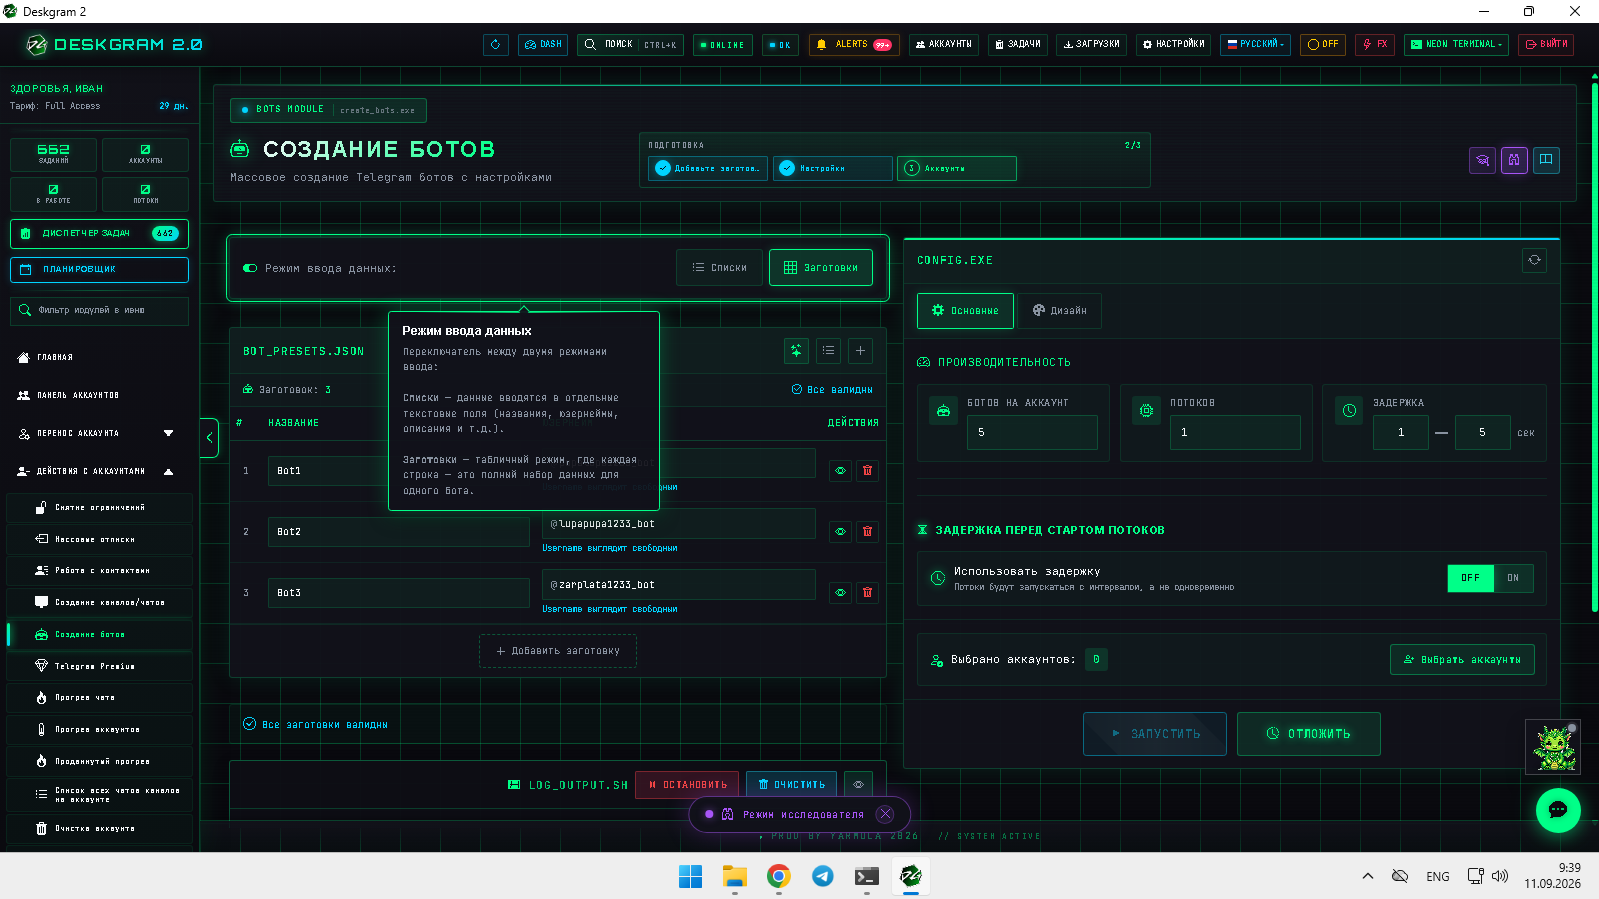Open ДИСПЕТЧЕР ЗАДАЧ task manager

(x=99, y=233)
